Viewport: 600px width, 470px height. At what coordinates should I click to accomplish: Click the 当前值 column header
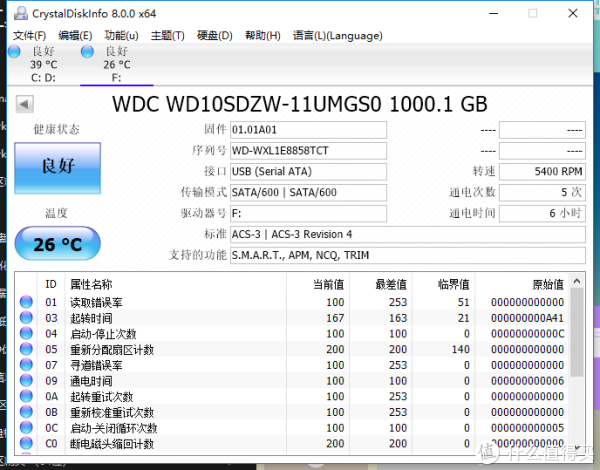pyautogui.click(x=318, y=284)
